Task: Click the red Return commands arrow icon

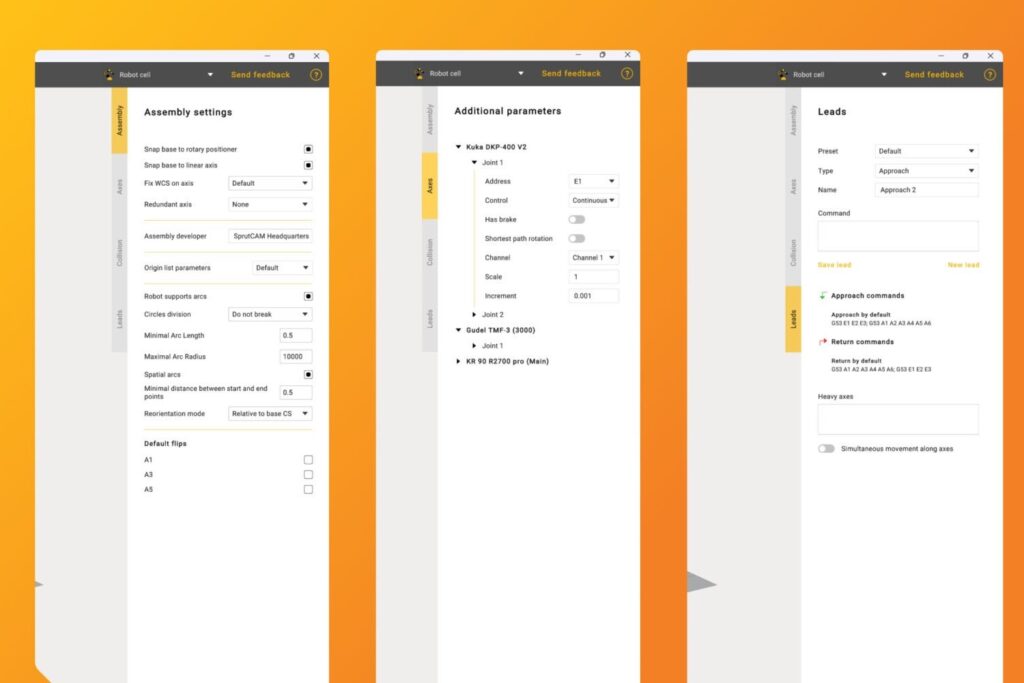Action: [x=823, y=342]
